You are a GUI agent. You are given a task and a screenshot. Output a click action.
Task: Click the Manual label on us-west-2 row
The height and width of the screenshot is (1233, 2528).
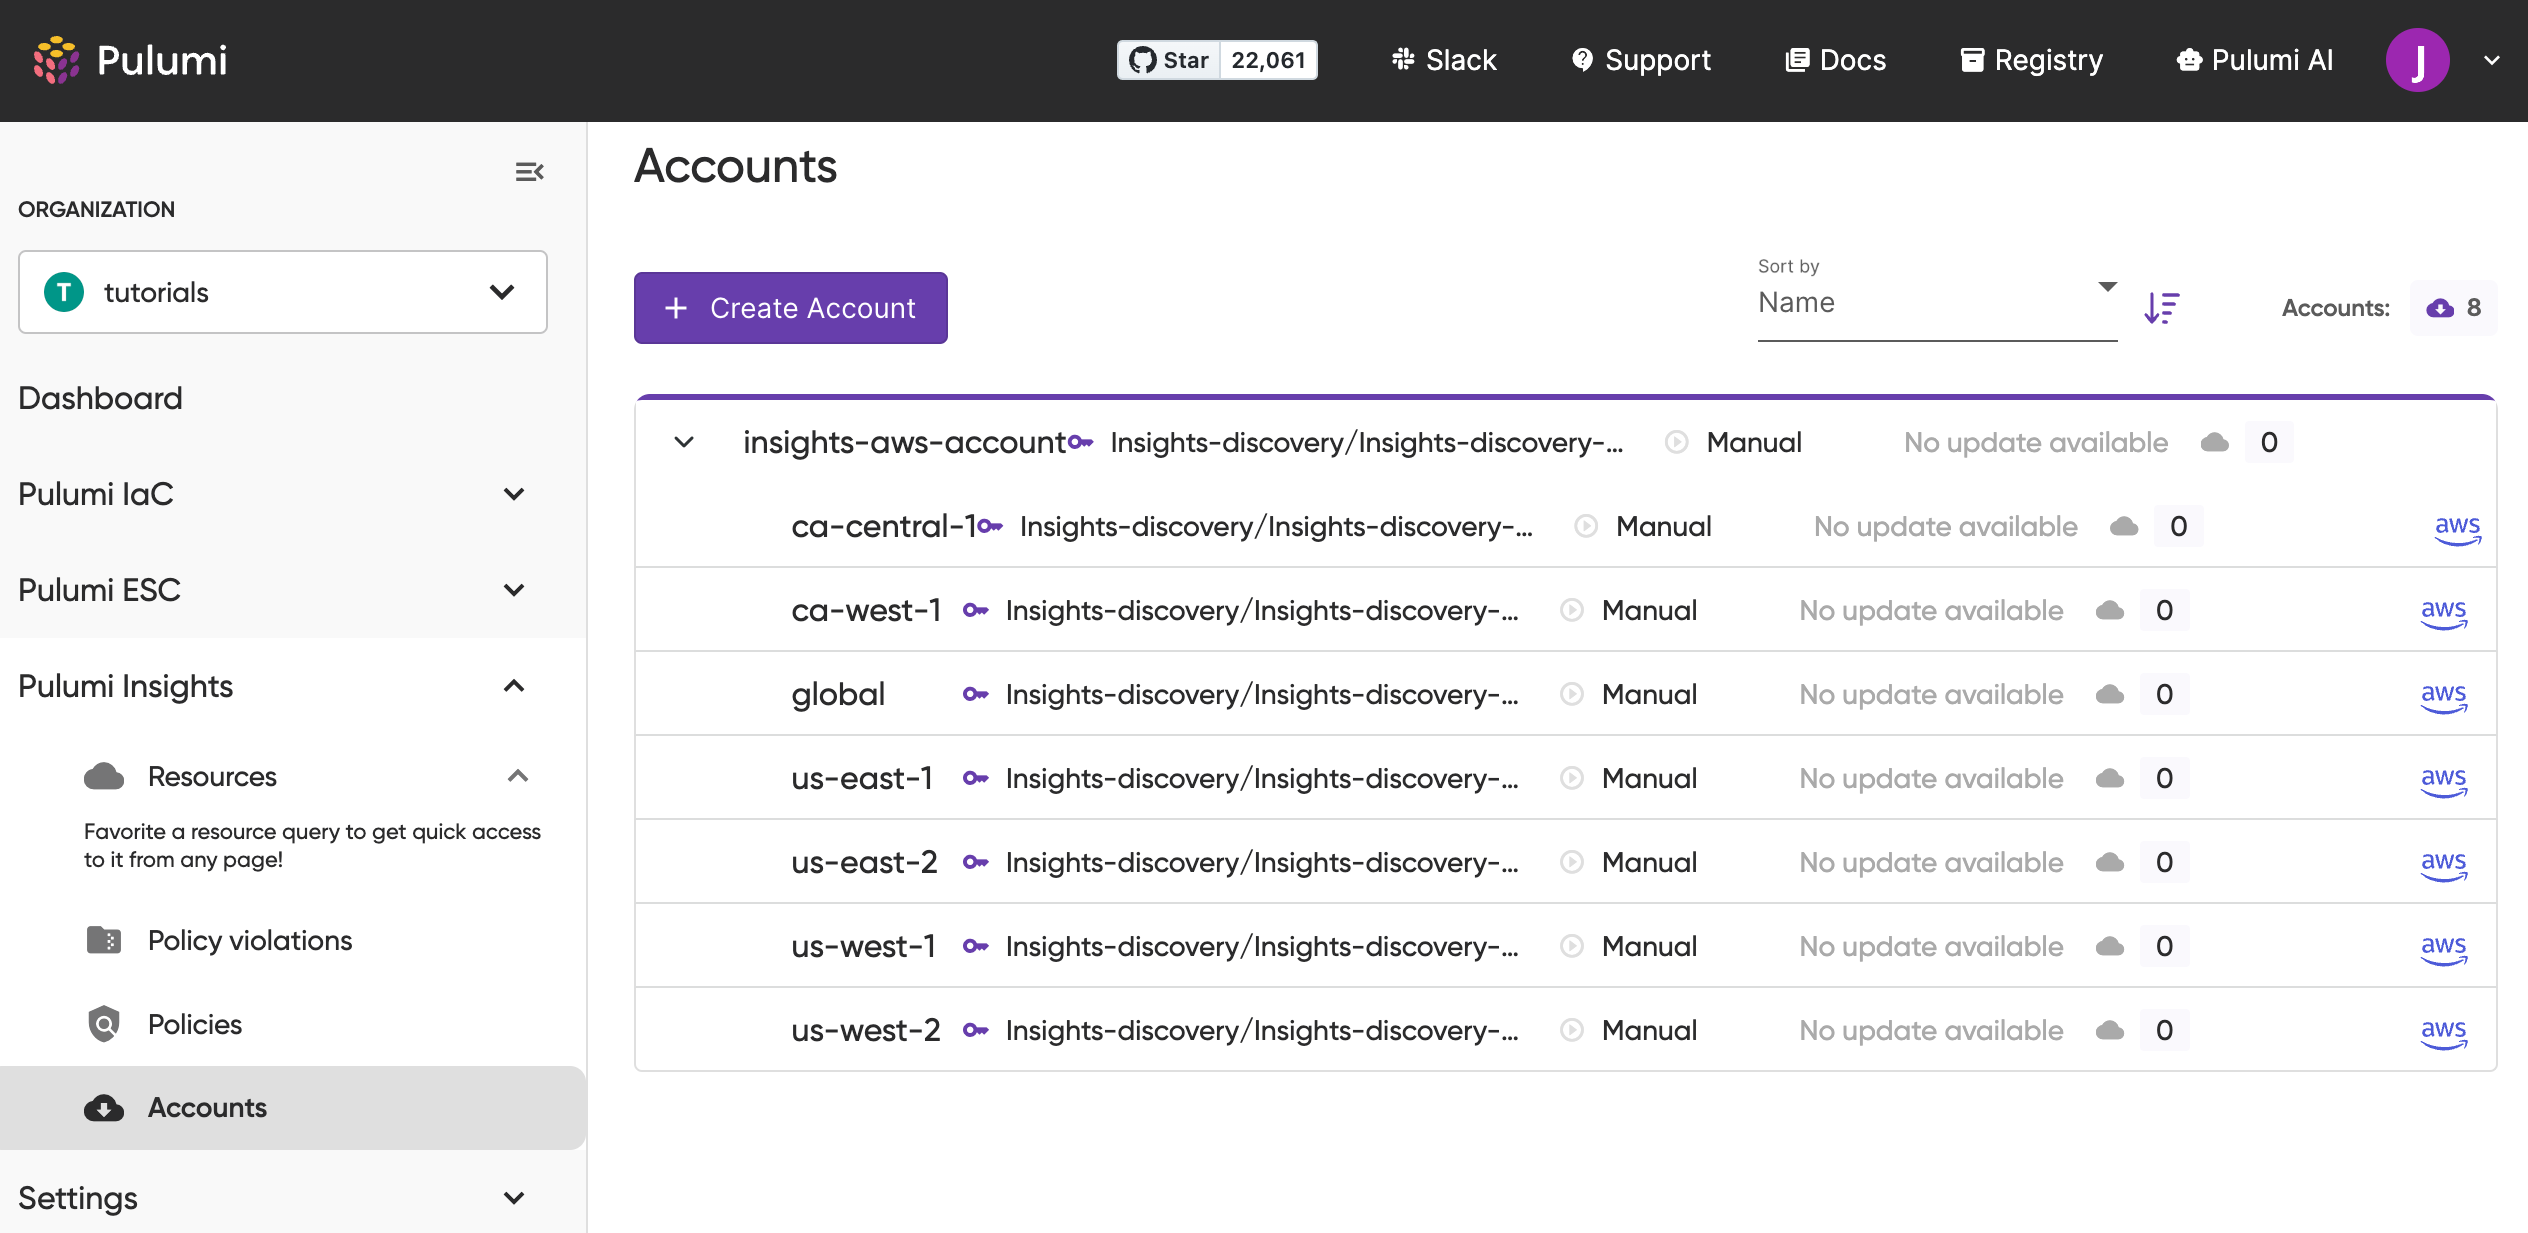1649,1030
